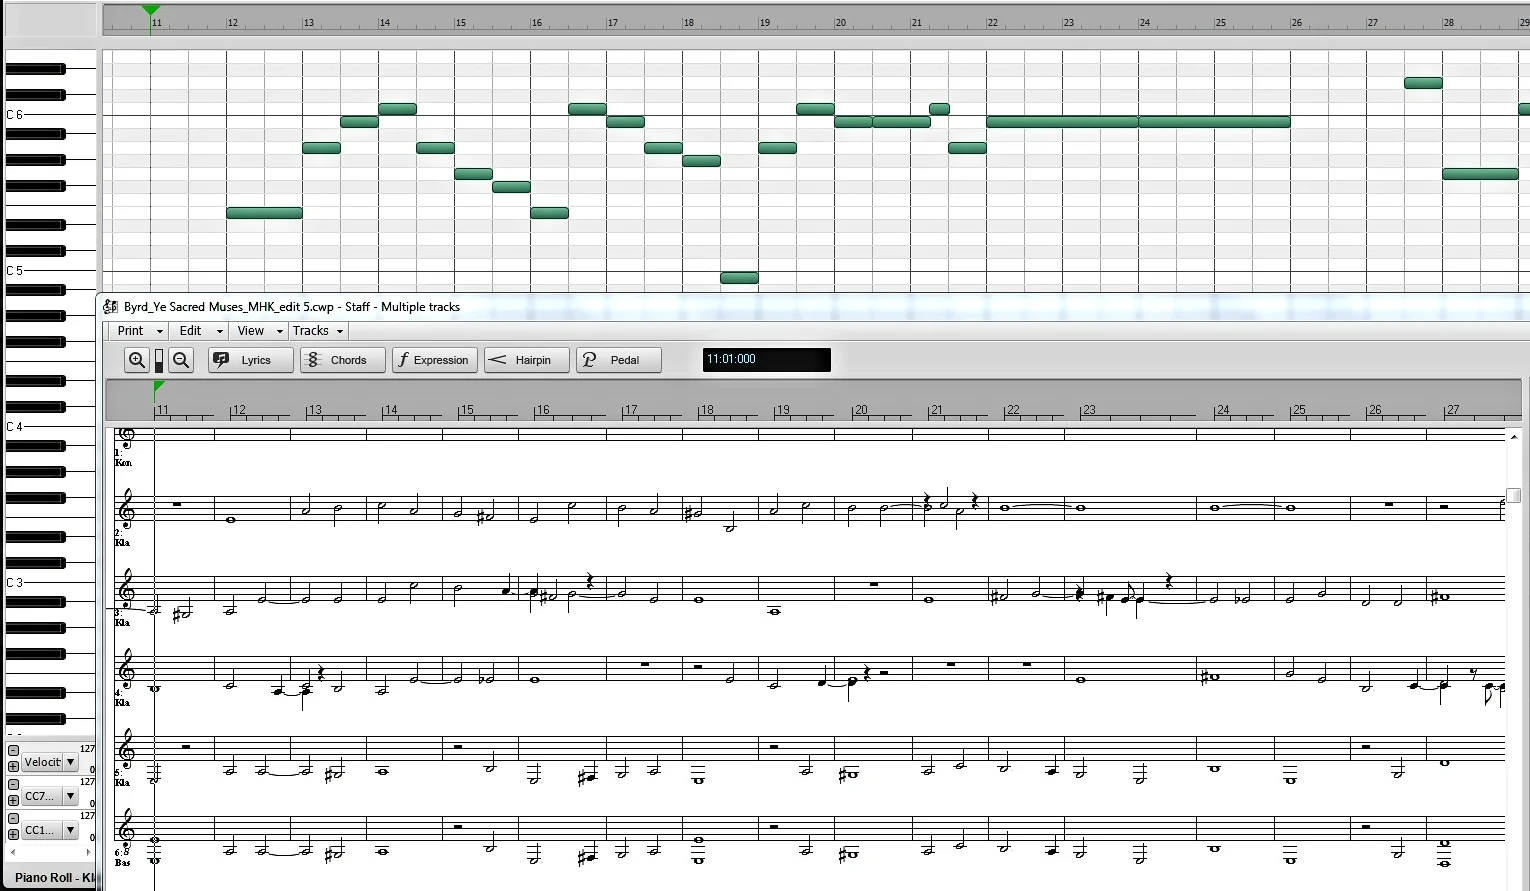Select the Zoom Out magnifier tool
This screenshot has height=891, width=1530.
(x=181, y=360)
